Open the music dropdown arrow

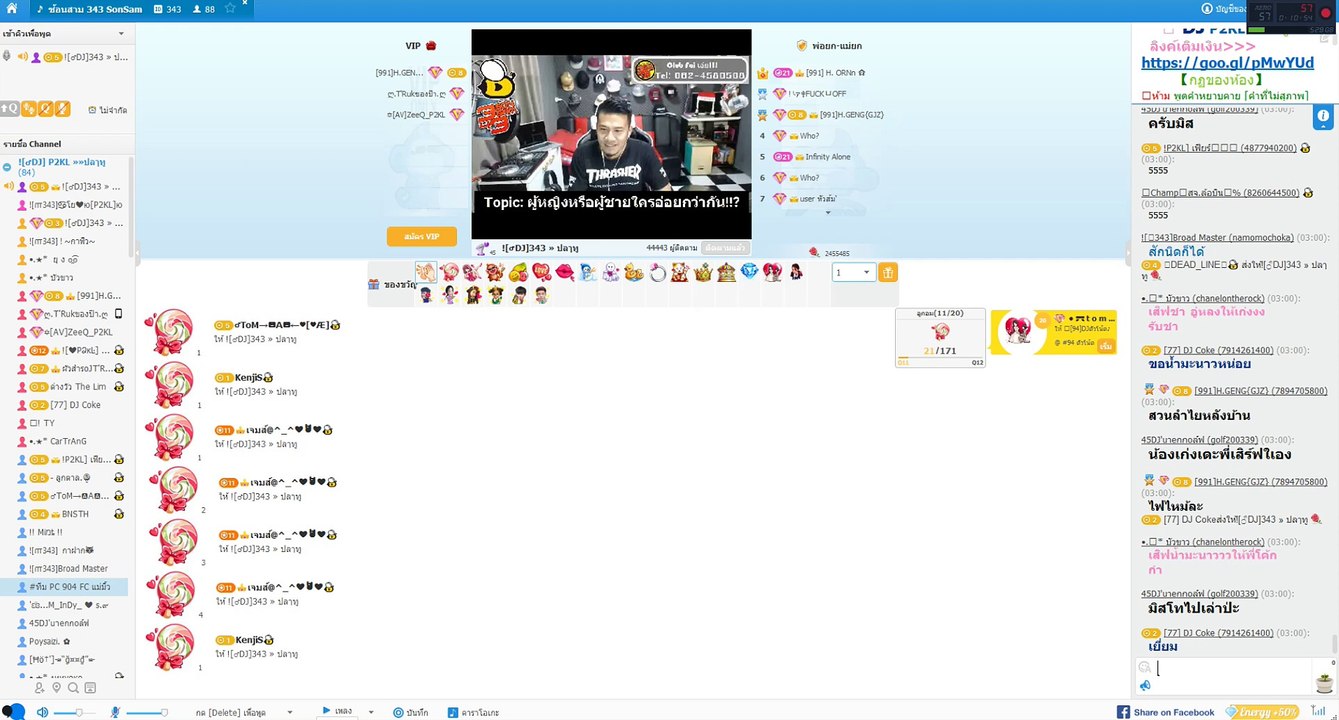371,712
